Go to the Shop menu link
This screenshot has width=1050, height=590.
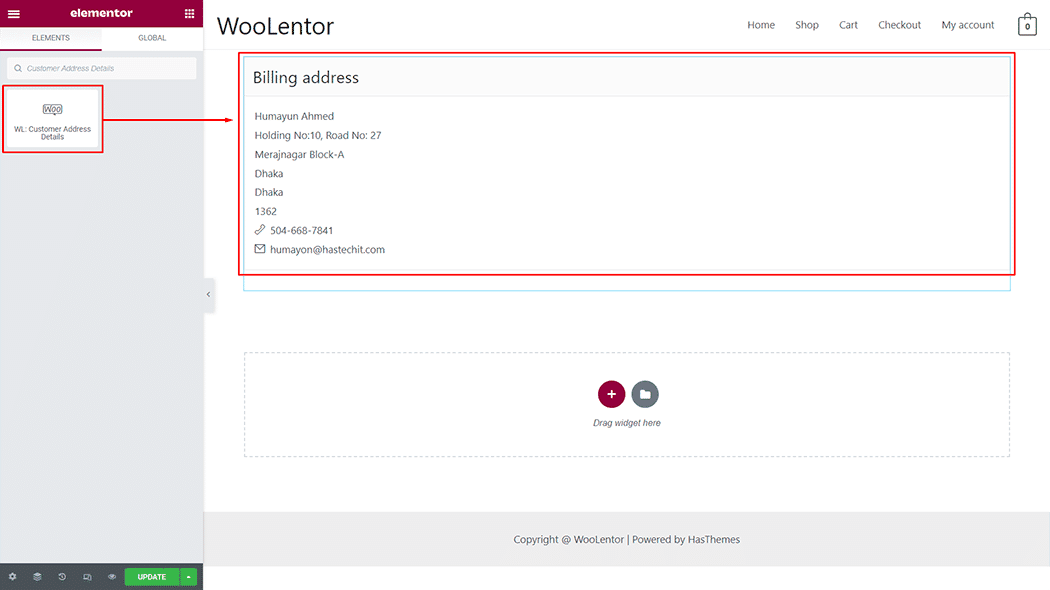pos(806,25)
